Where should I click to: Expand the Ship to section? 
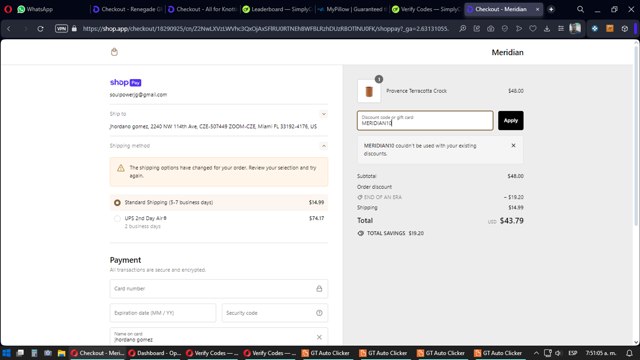(324, 114)
